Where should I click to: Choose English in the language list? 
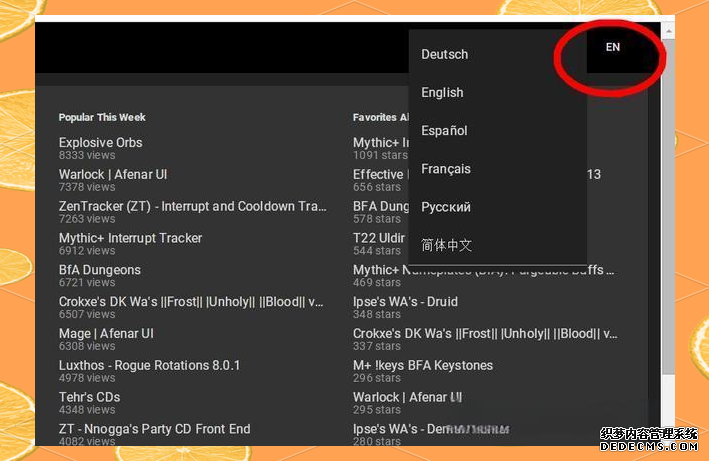[x=442, y=92]
